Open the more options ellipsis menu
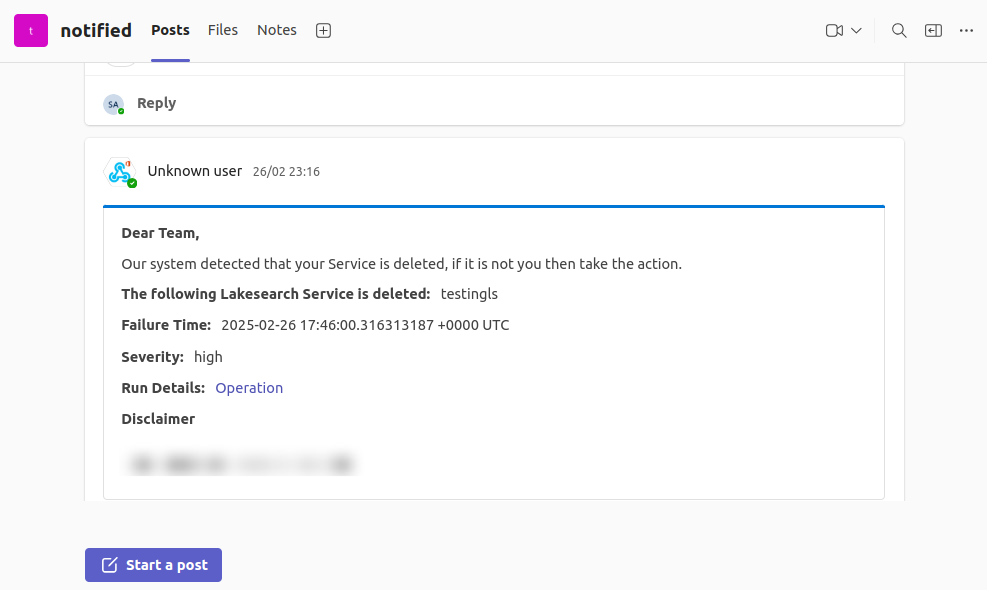The height and width of the screenshot is (590, 987). [966, 31]
